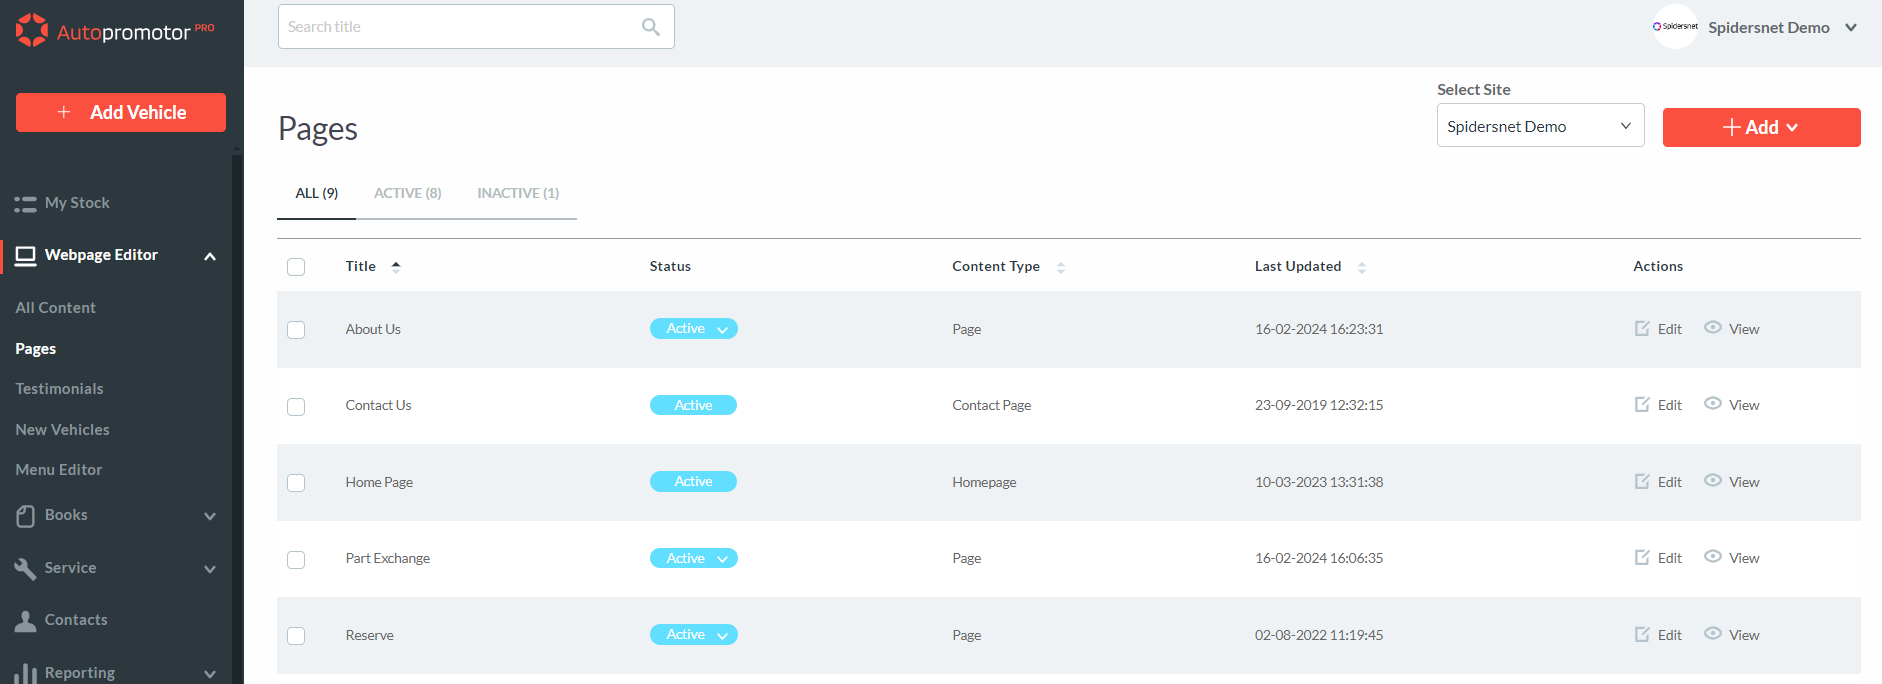This screenshot has width=1882, height=684.
Task: Click the eye view icon for Part Exchange
Action: tap(1713, 557)
